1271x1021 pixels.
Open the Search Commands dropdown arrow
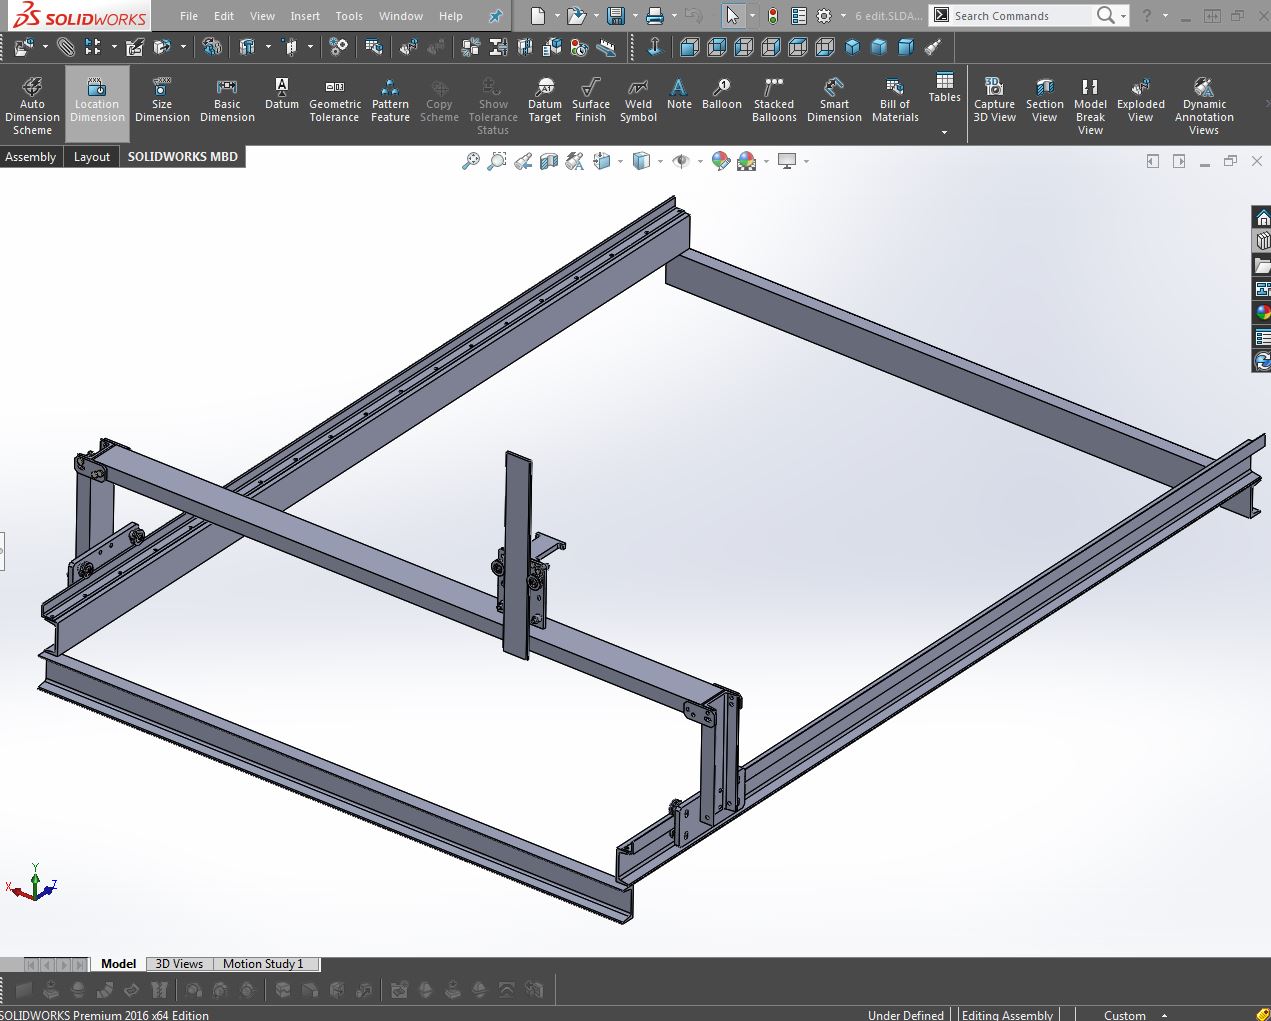point(1124,16)
